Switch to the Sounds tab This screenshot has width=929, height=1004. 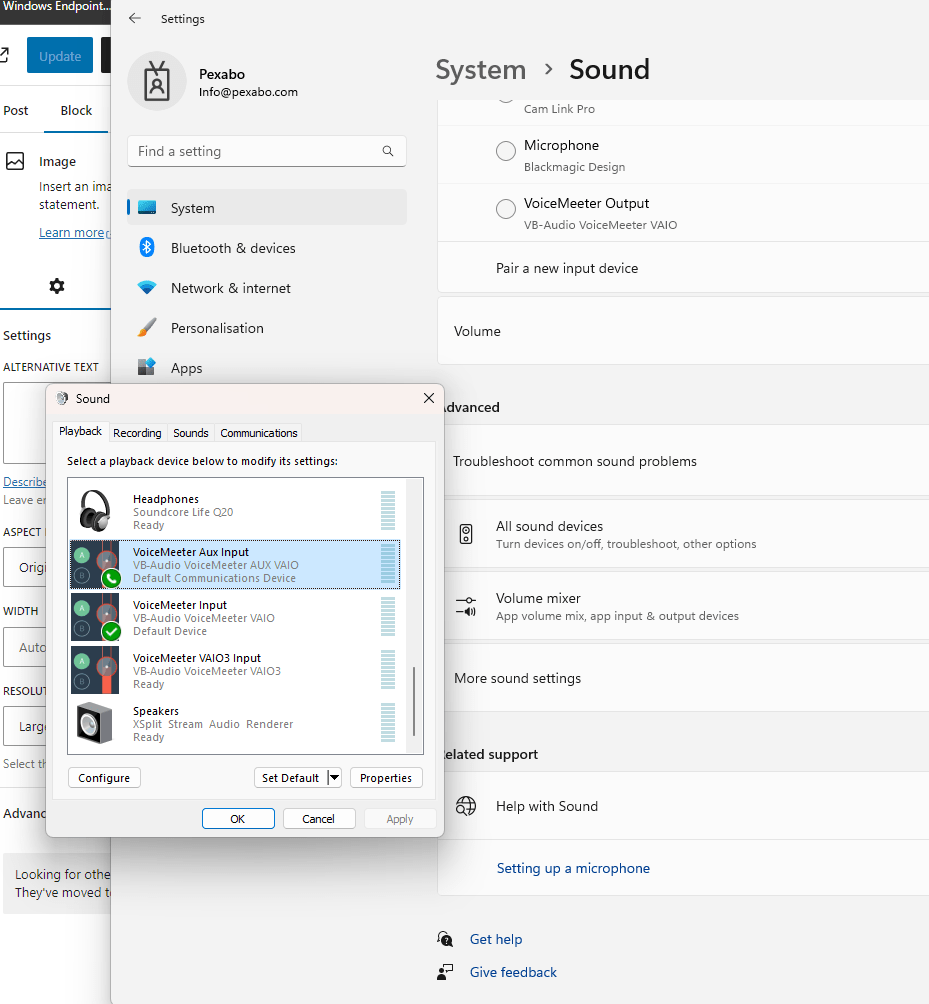click(191, 433)
